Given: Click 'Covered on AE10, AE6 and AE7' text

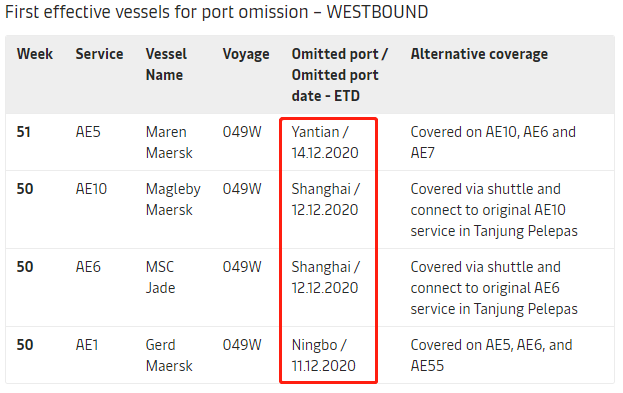Looking at the screenshot, I should pos(493,142).
